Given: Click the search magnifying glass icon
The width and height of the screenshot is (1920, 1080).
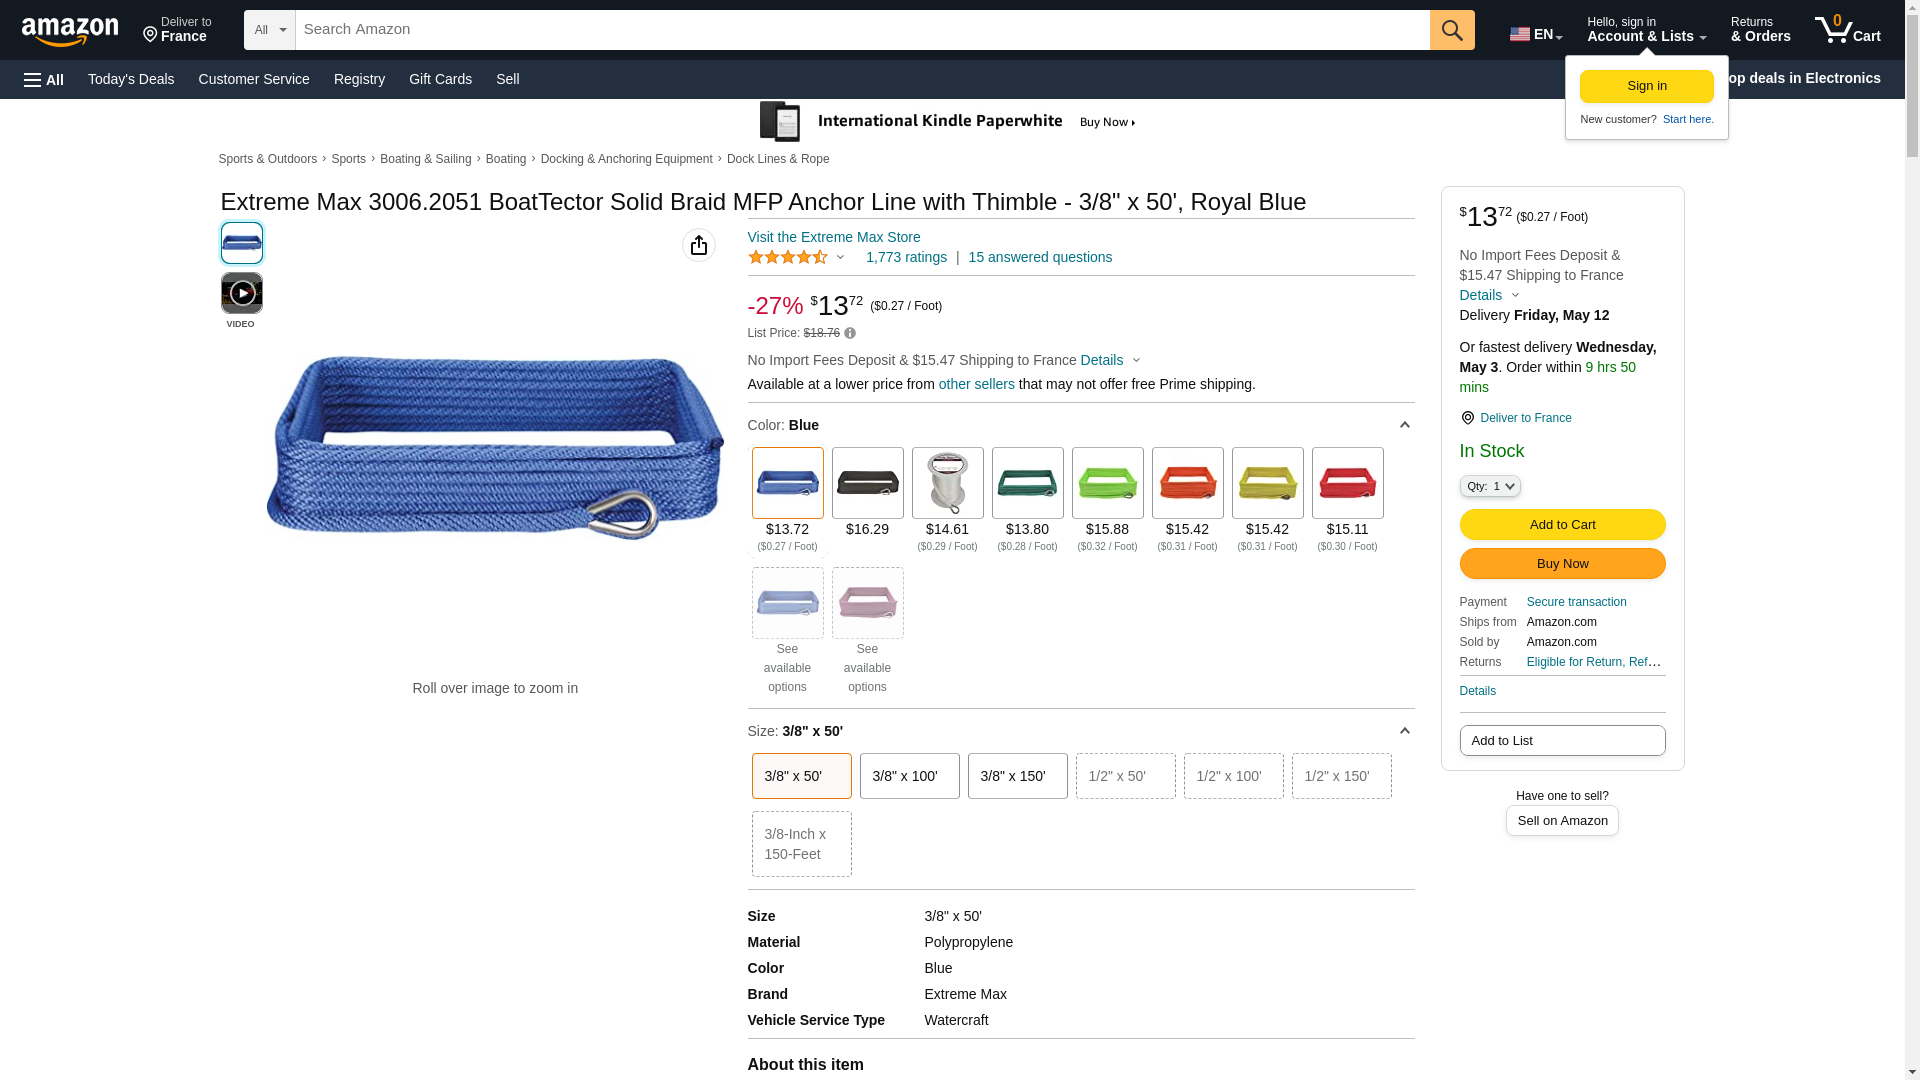Looking at the screenshot, I should [1451, 30].
